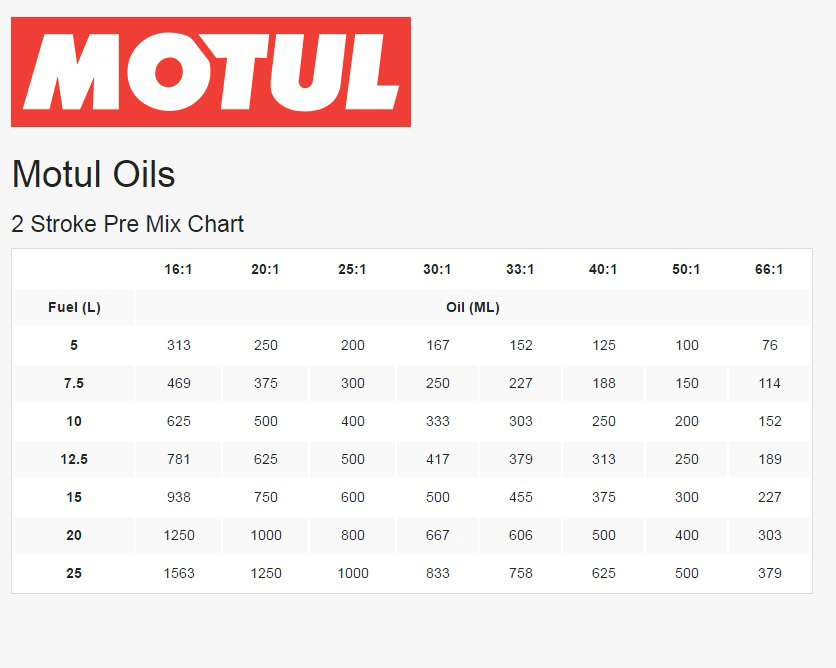Select the 758 cell in the 25 L row
Image resolution: width=836 pixels, height=668 pixels.
point(520,573)
